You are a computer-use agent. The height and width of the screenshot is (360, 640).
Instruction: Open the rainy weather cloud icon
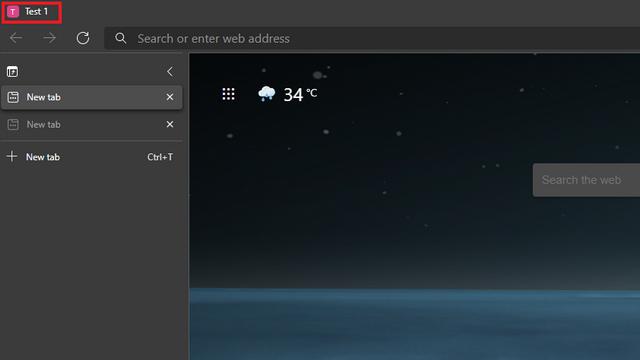pos(267,94)
